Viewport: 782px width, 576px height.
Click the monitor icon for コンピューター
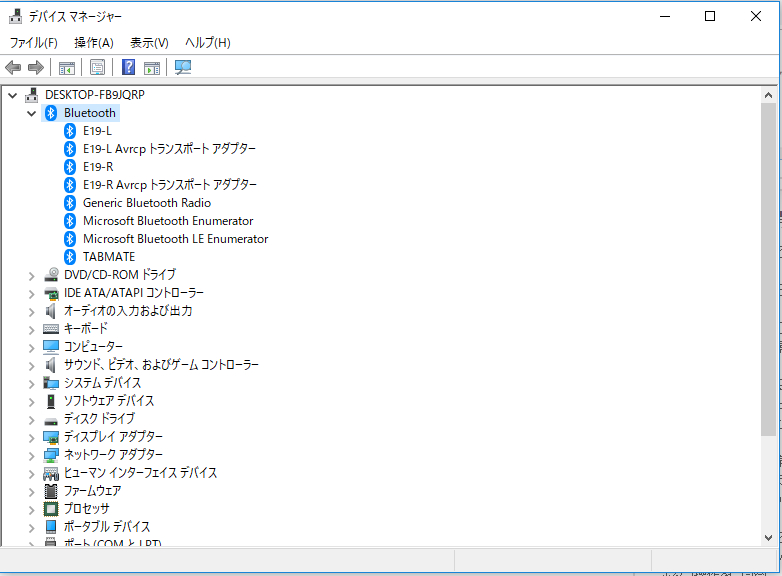51,347
